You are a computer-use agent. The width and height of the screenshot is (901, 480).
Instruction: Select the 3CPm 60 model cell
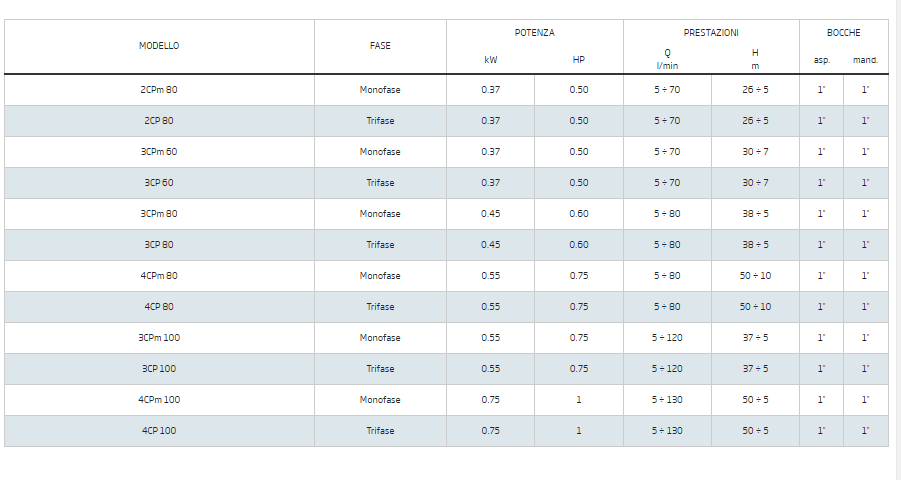(159, 152)
